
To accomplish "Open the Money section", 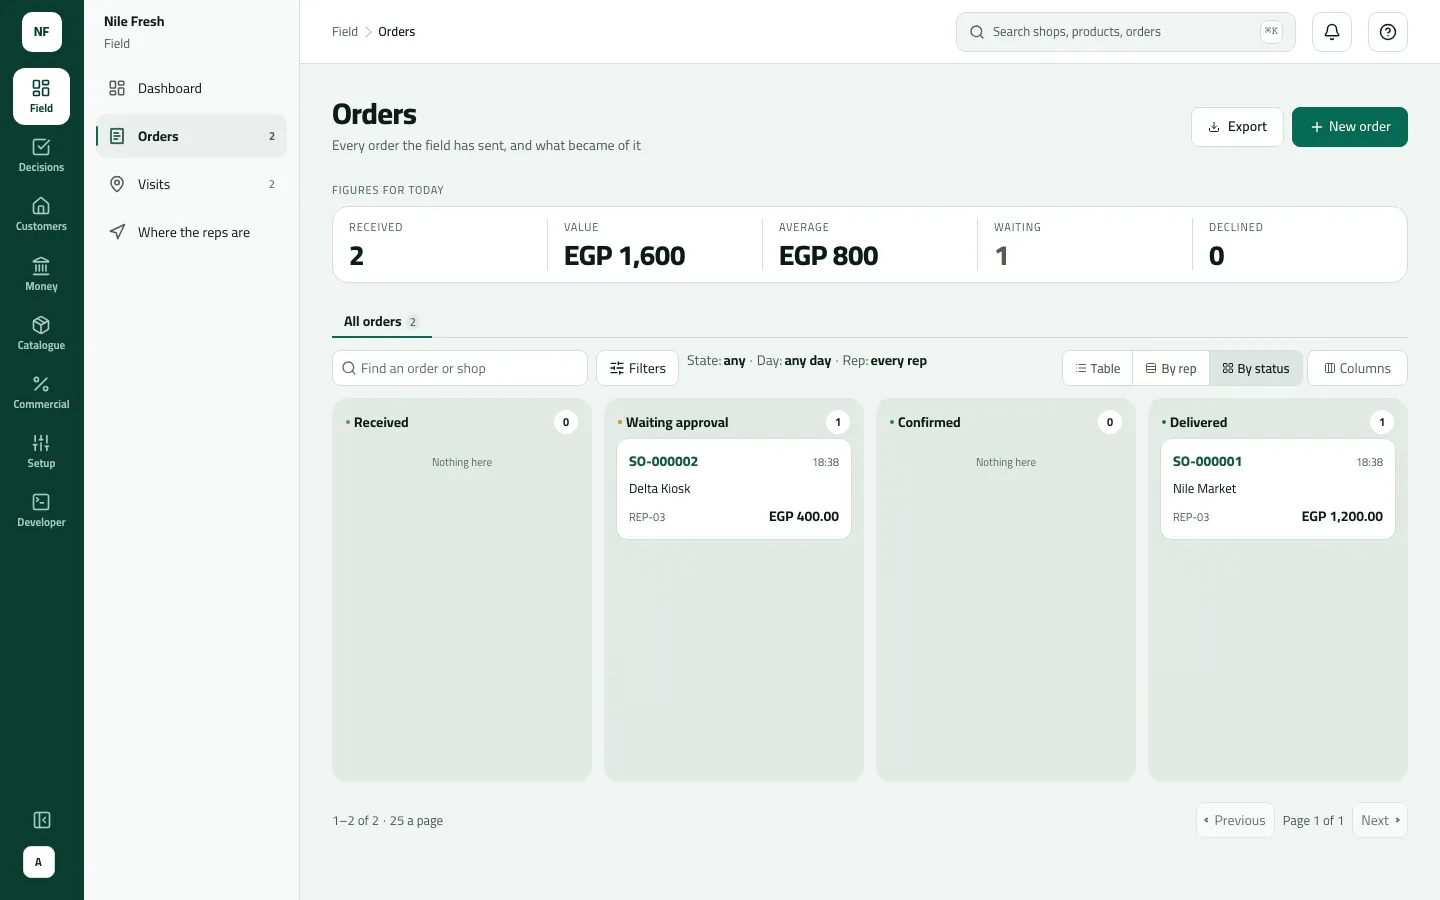I will pyautogui.click(x=41, y=274).
